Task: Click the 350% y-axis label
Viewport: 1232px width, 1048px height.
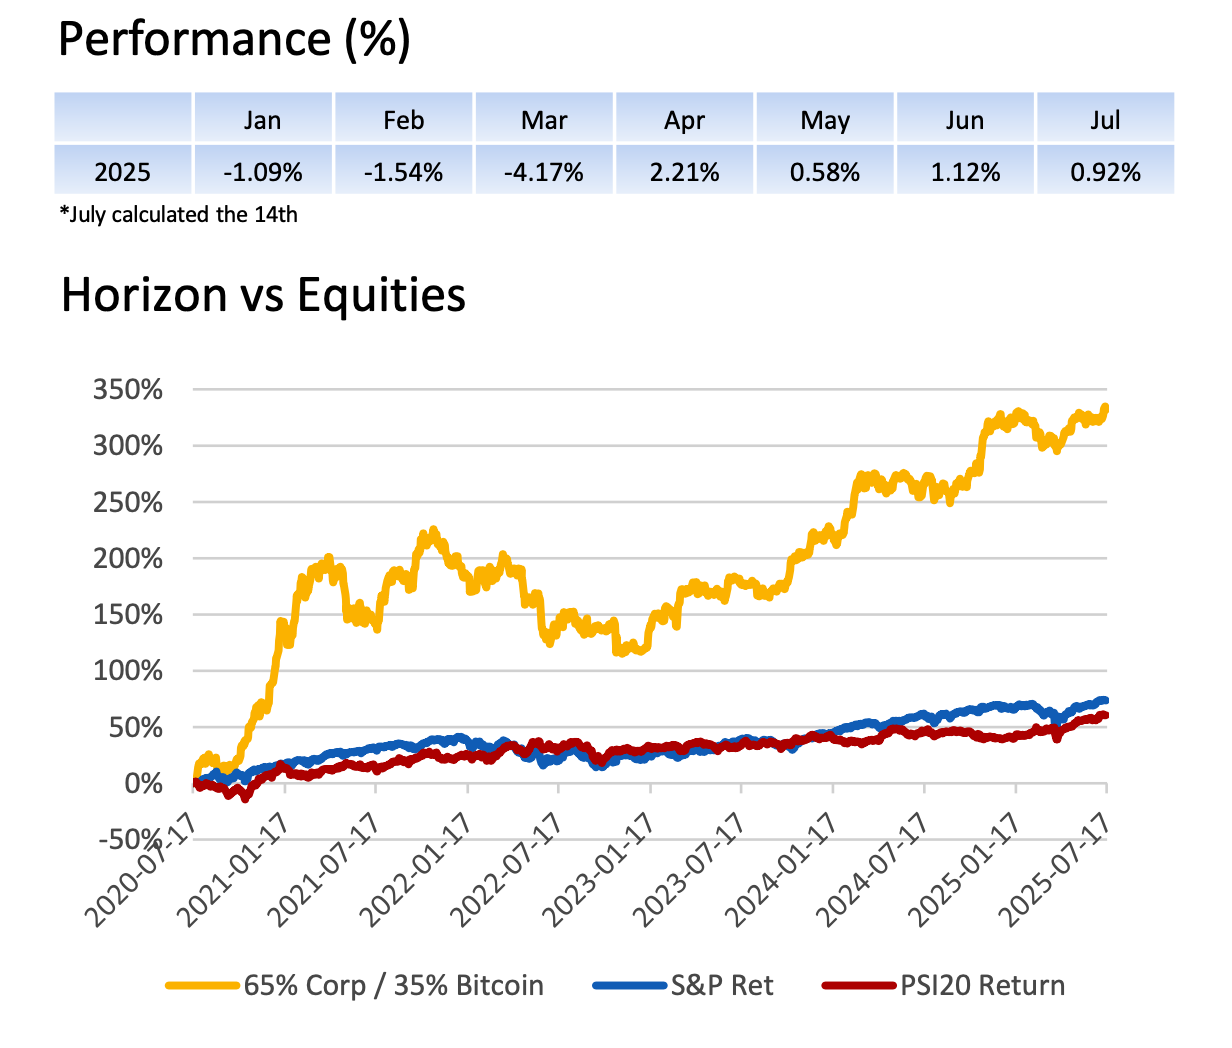Action: [128, 390]
